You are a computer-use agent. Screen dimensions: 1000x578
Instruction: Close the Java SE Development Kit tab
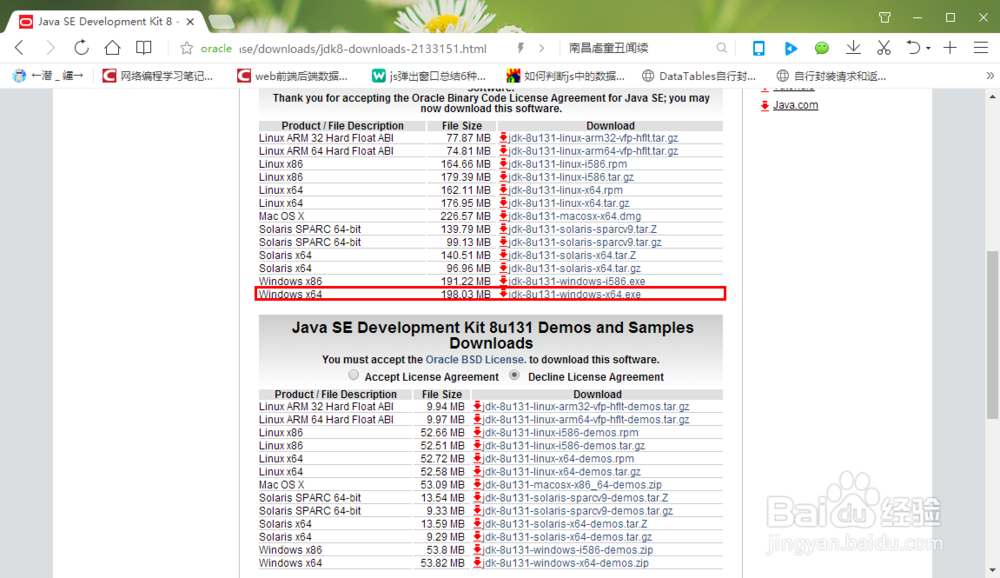coord(190,22)
